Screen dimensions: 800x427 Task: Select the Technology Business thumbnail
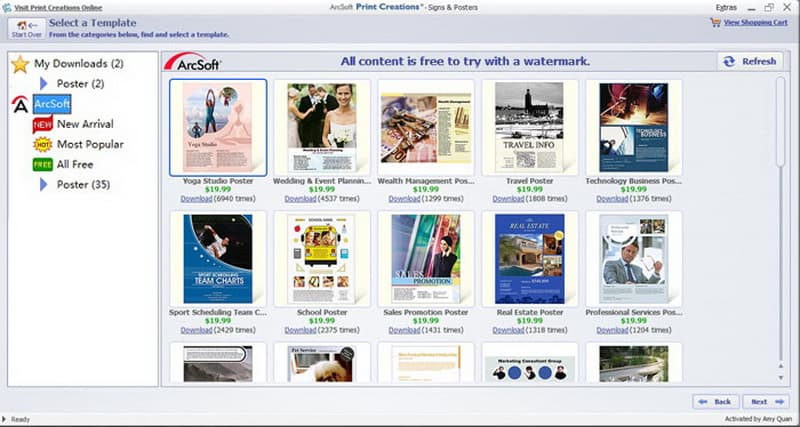click(x=634, y=128)
